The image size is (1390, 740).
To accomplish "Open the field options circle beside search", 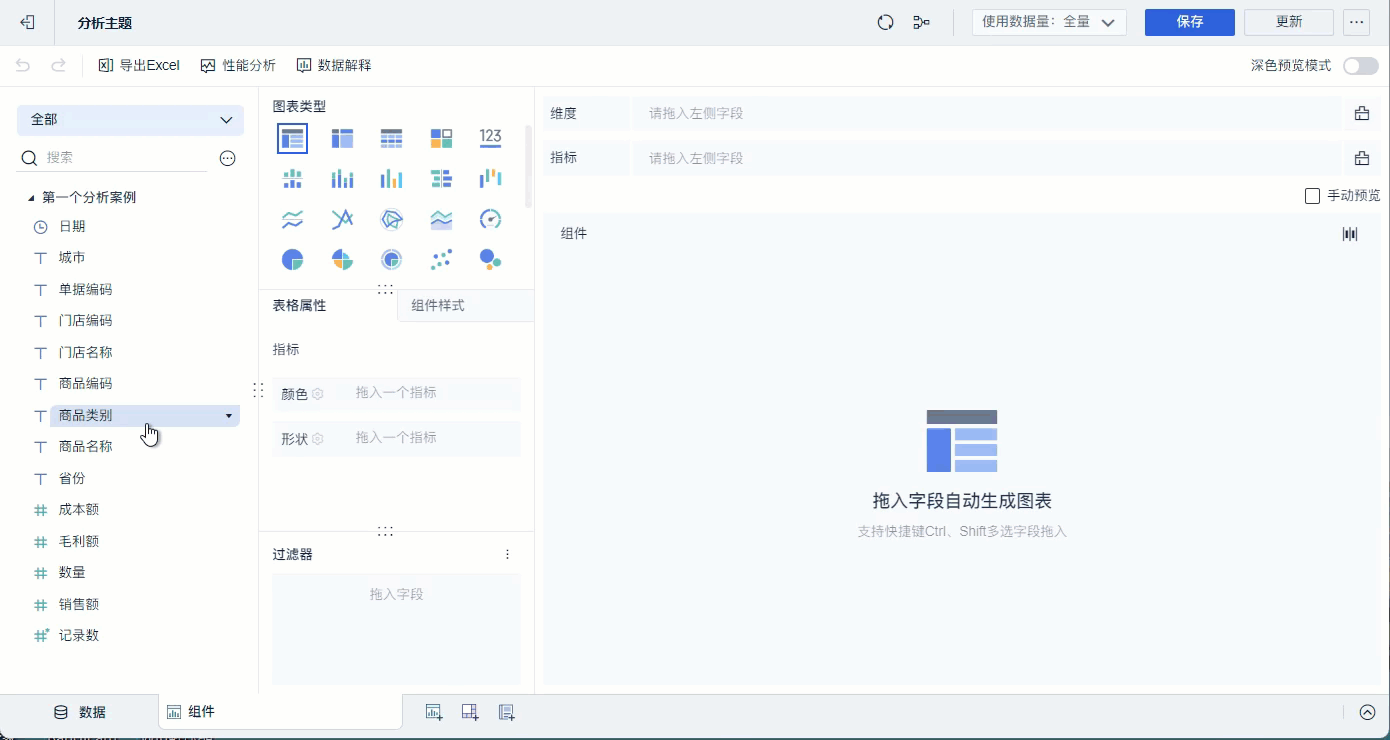I will 227,158.
